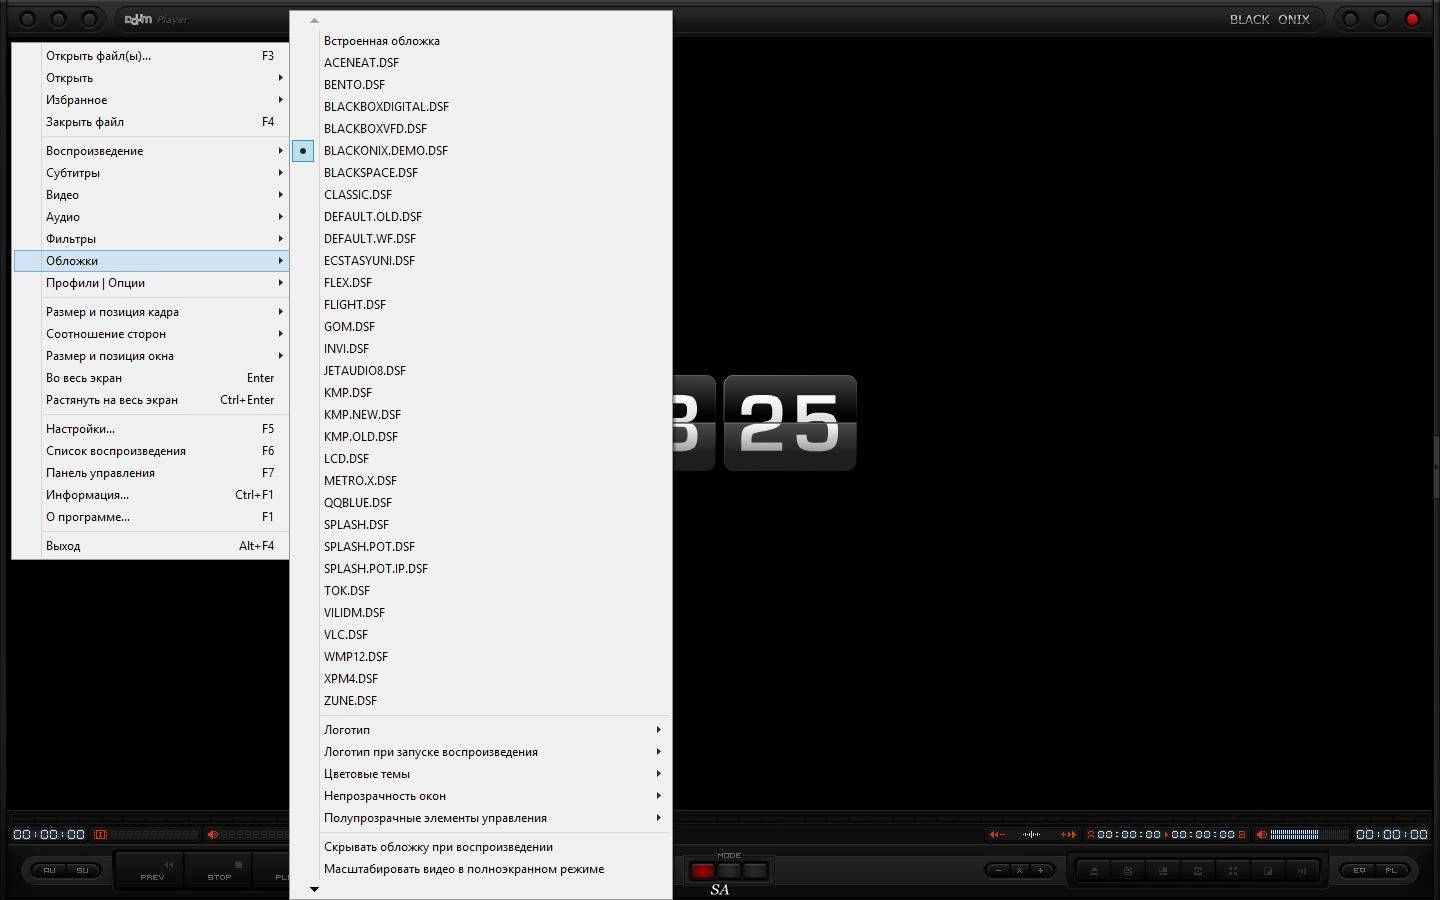Expand the 'Логотип' submenu
This screenshot has width=1440, height=900.
(481, 730)
